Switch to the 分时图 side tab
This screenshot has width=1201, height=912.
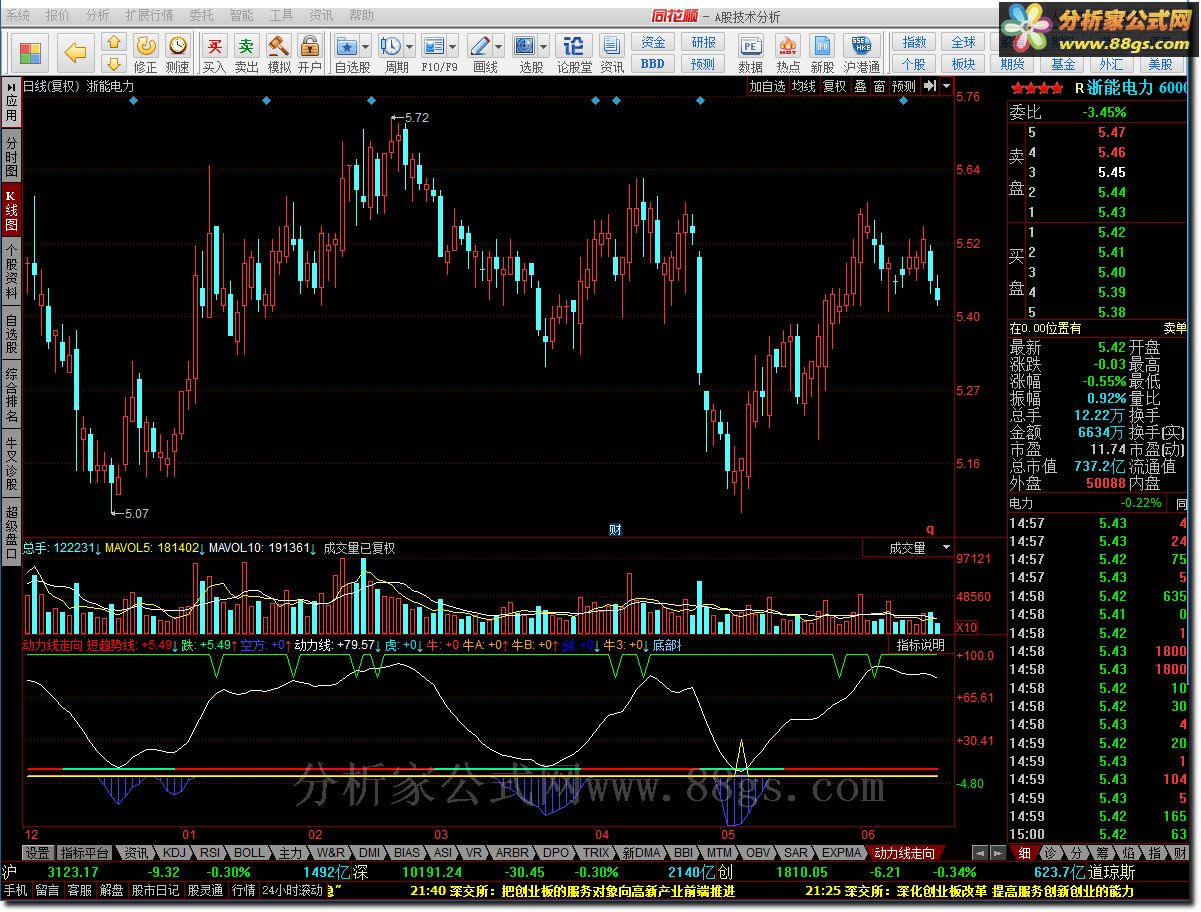point(11,158)
